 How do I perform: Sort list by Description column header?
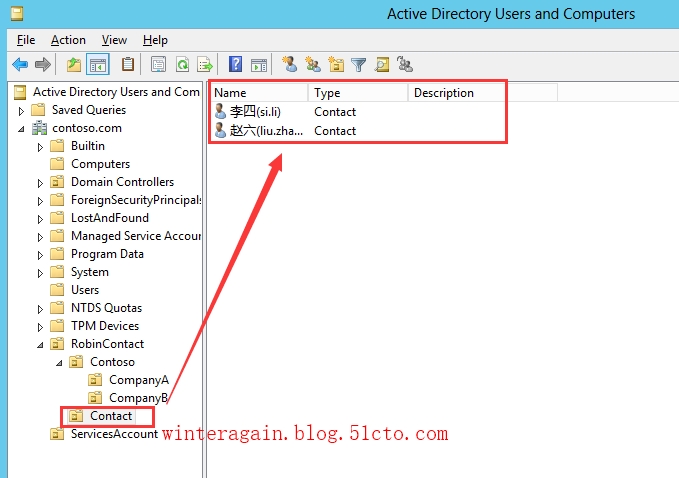point(483,93)
